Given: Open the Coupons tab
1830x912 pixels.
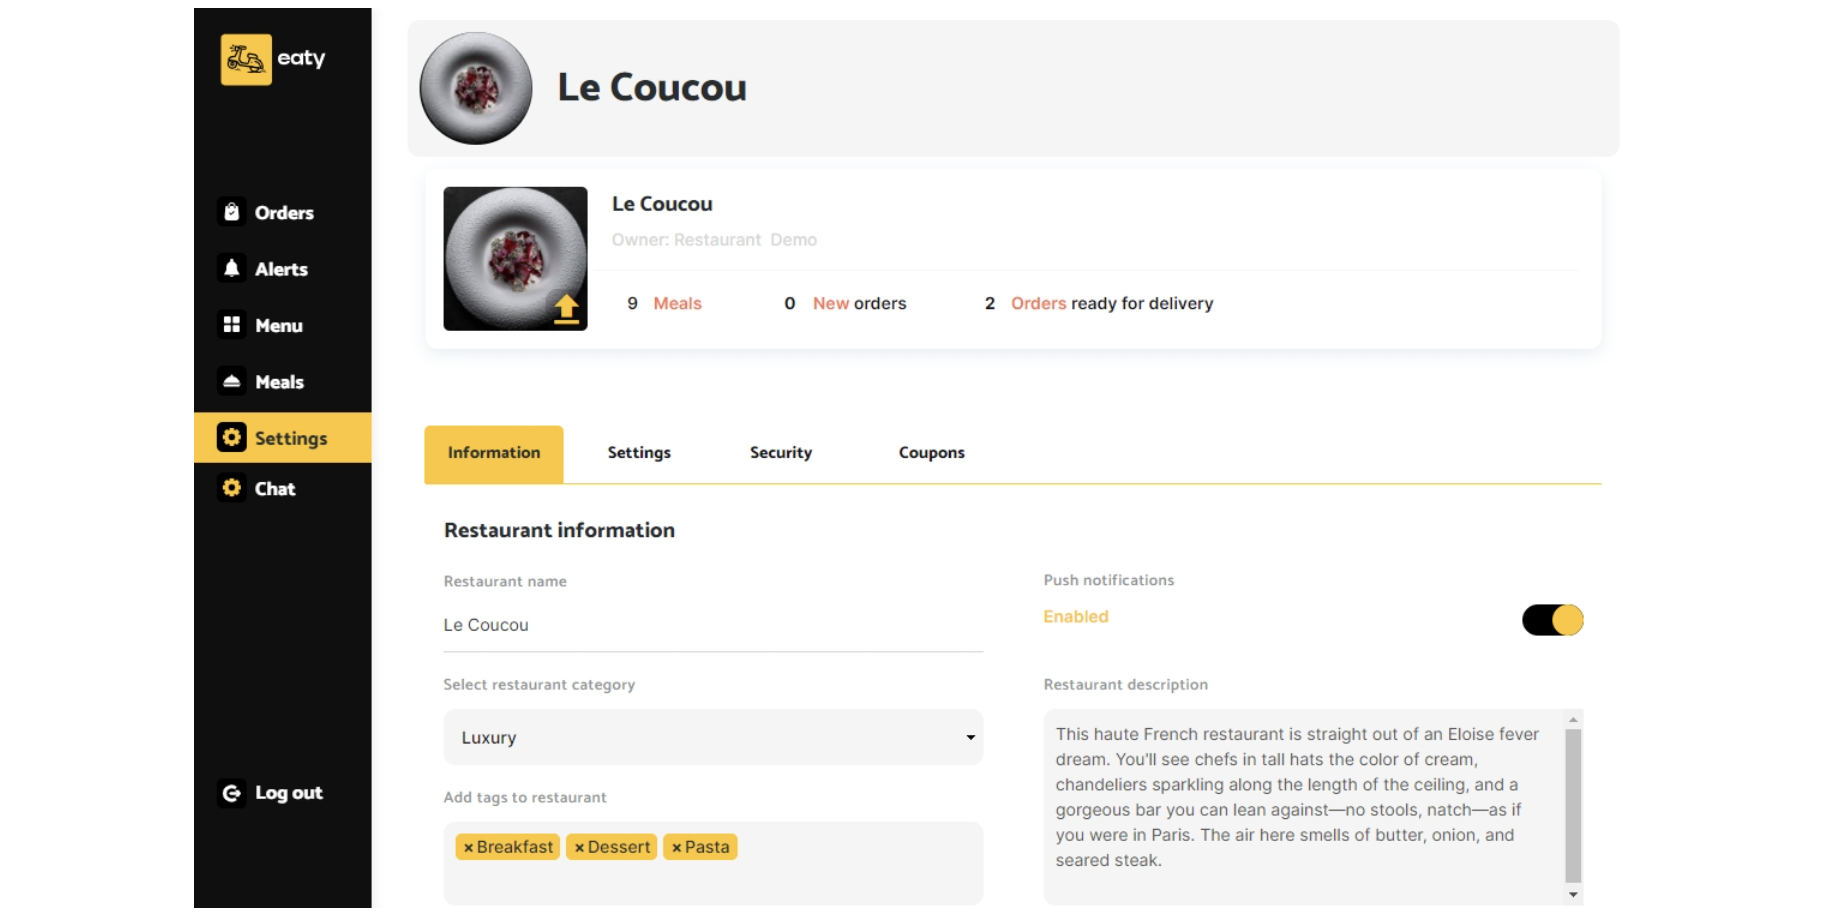Looking at the screenshot, I should pos(931,453).
